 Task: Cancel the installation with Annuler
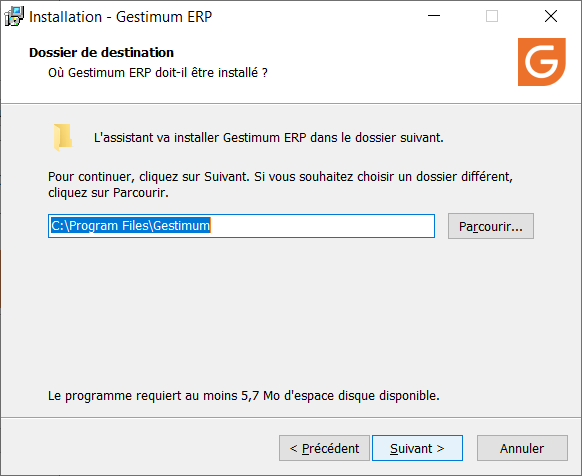522,448
